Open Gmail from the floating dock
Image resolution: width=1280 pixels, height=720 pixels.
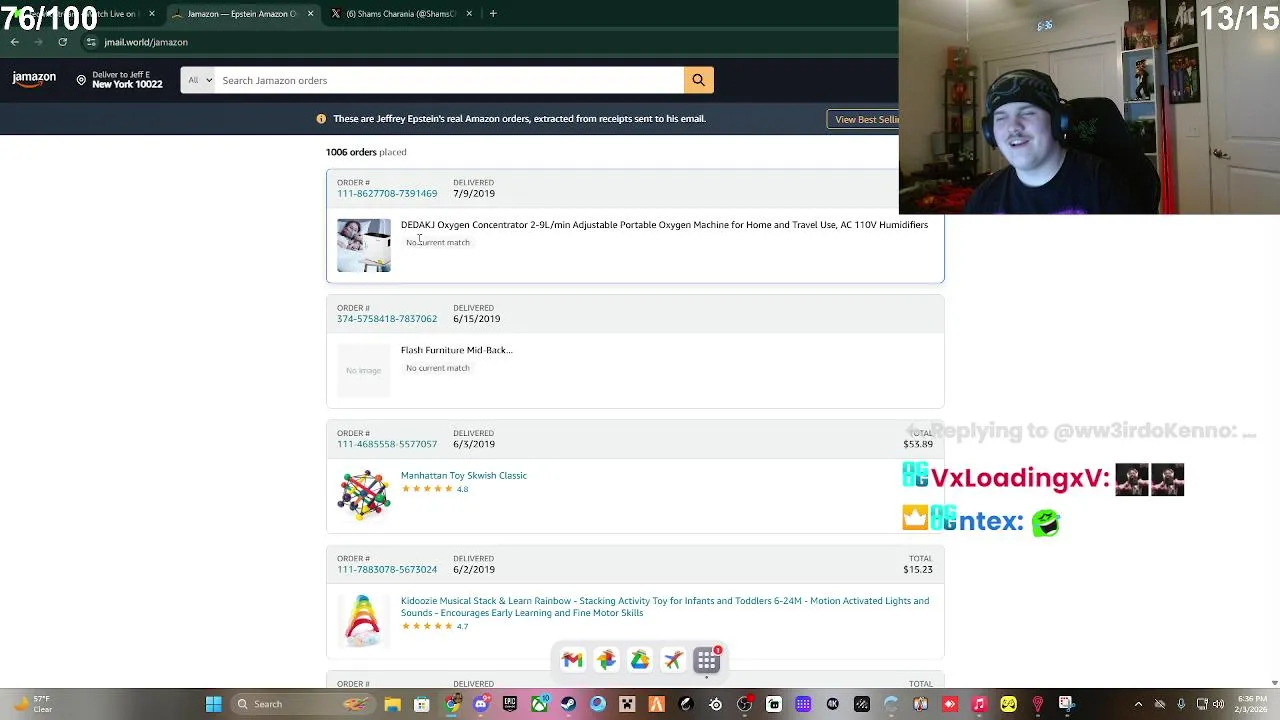point(572,660)
